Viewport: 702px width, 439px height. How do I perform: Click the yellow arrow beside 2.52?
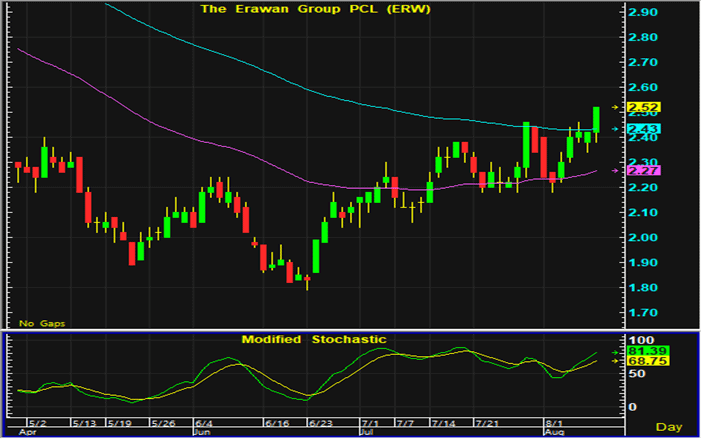(615, 105)
